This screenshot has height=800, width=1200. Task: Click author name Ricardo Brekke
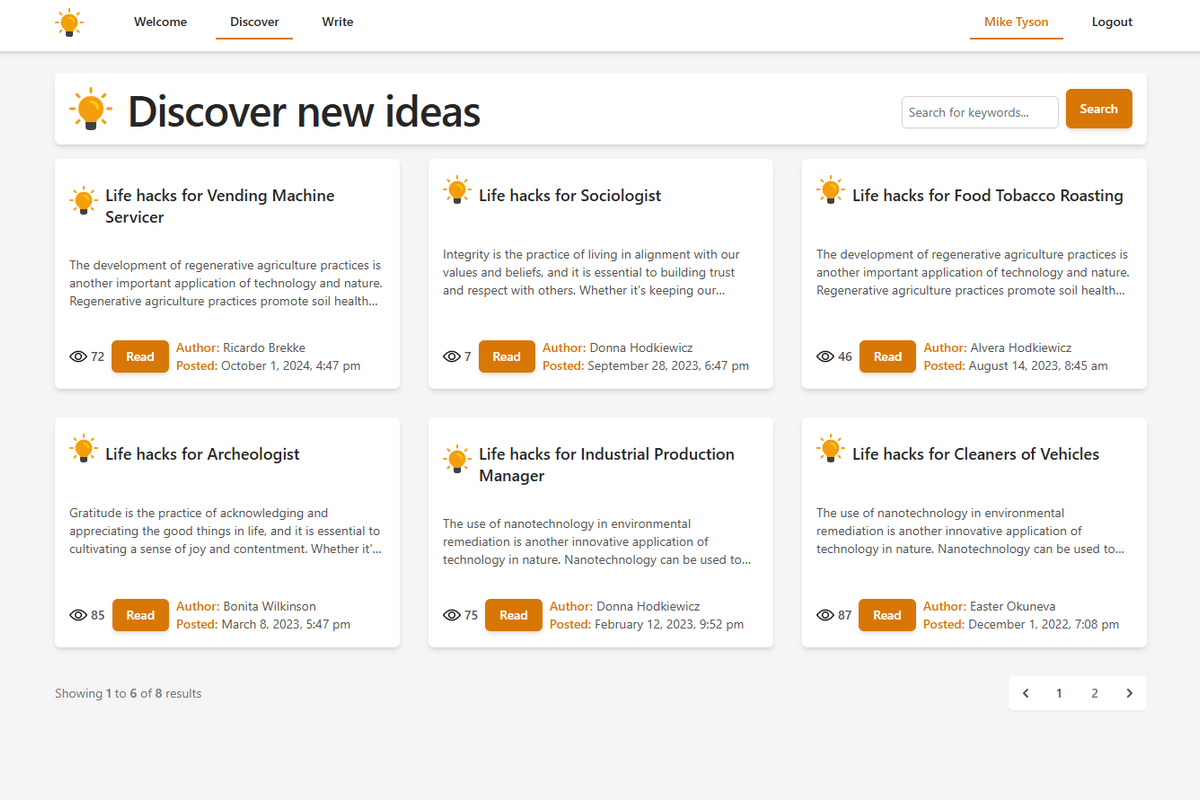(x=264, y=348)
